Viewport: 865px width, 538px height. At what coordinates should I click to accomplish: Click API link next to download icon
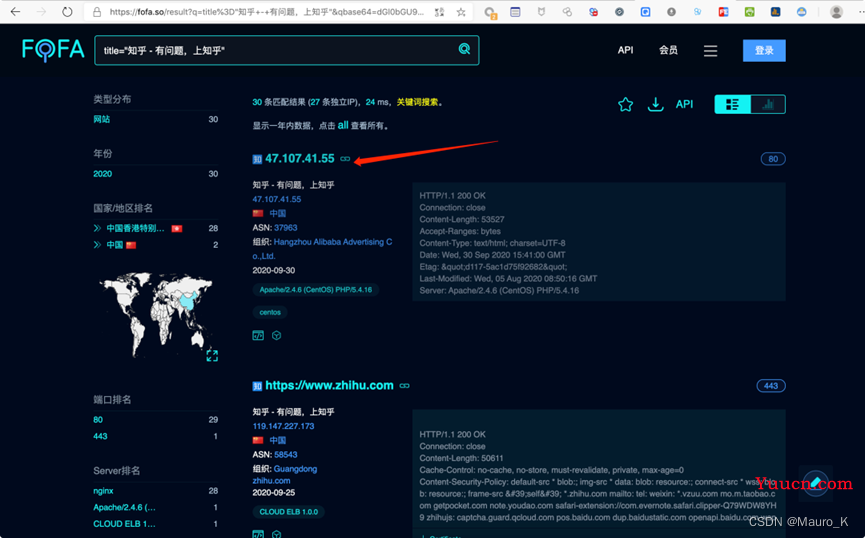pos(685,104)
